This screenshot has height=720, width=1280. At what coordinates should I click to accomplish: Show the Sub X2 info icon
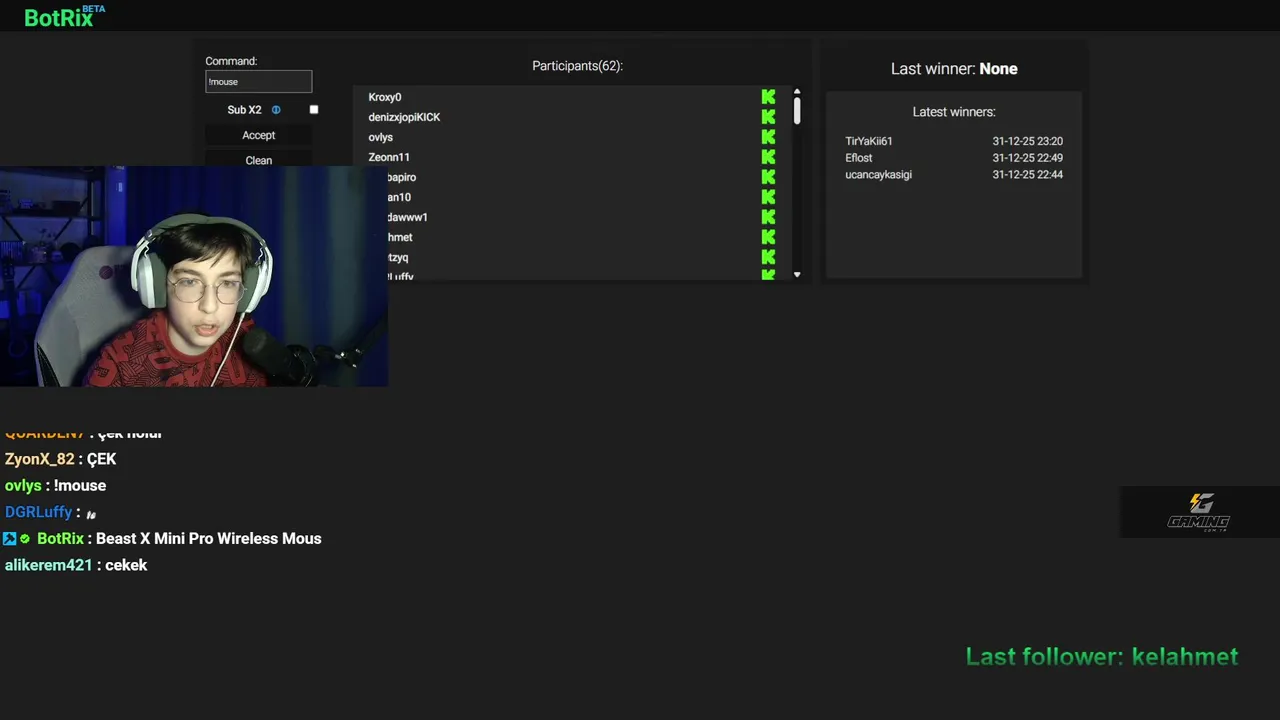[276, 110]
